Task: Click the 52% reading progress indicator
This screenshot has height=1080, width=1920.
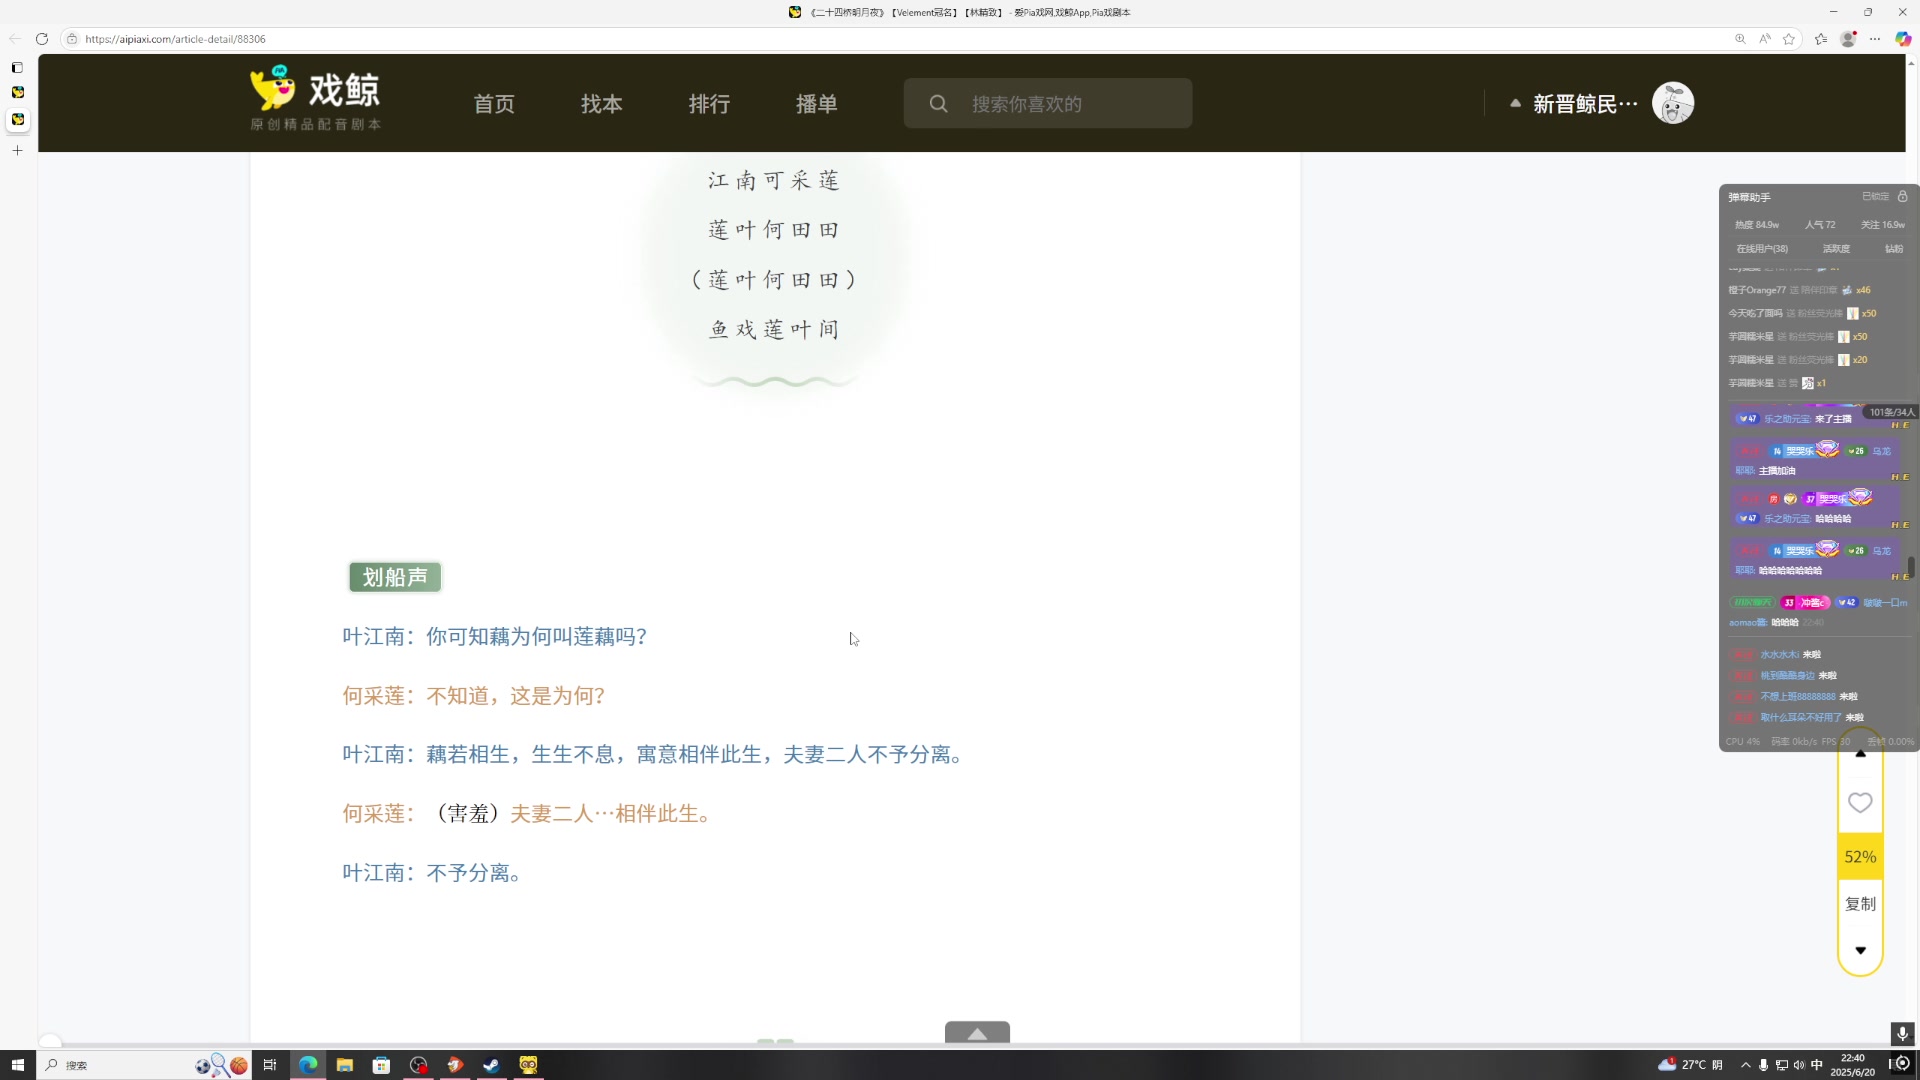Action: (x=1860, y=857)
